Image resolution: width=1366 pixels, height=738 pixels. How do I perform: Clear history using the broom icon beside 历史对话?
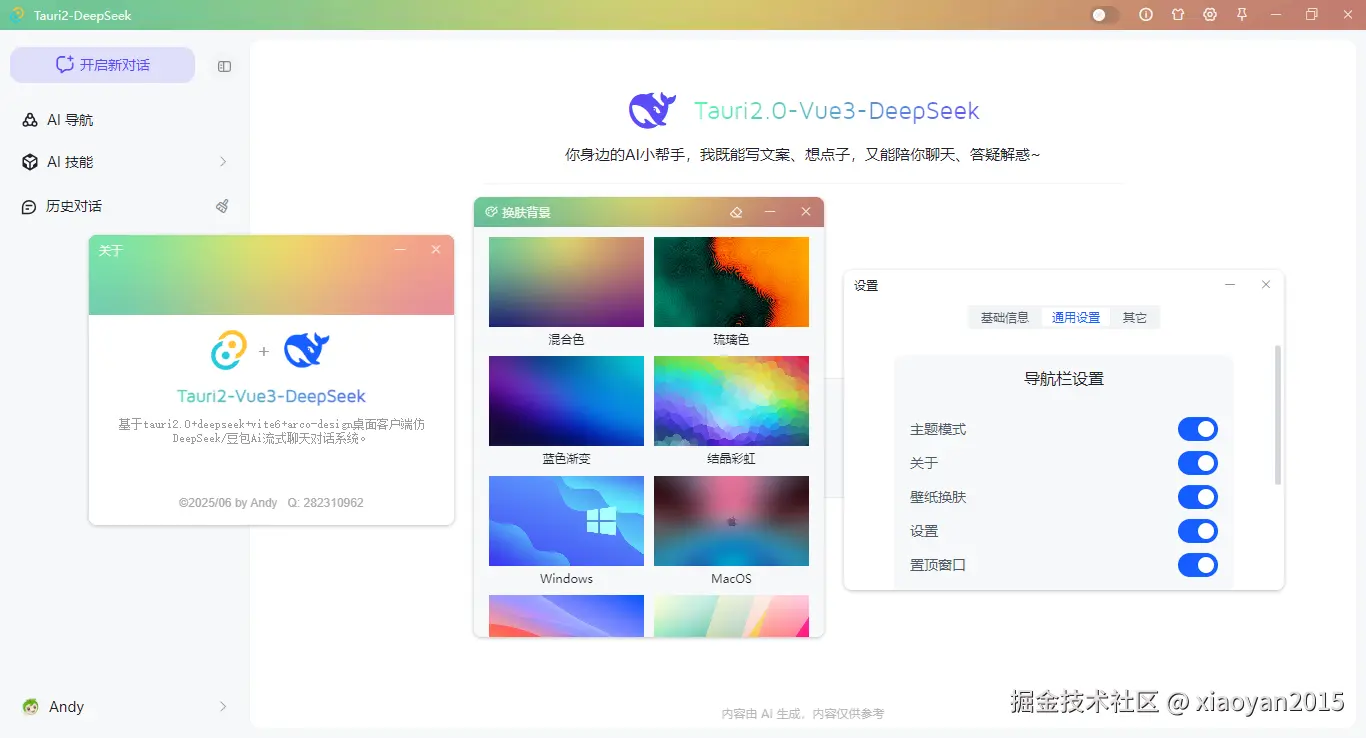click(x=222, y=206)
